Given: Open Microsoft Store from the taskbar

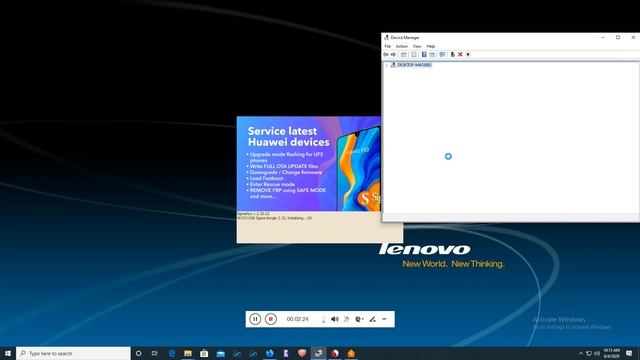Looking at the screenshot, I should 204,353.
